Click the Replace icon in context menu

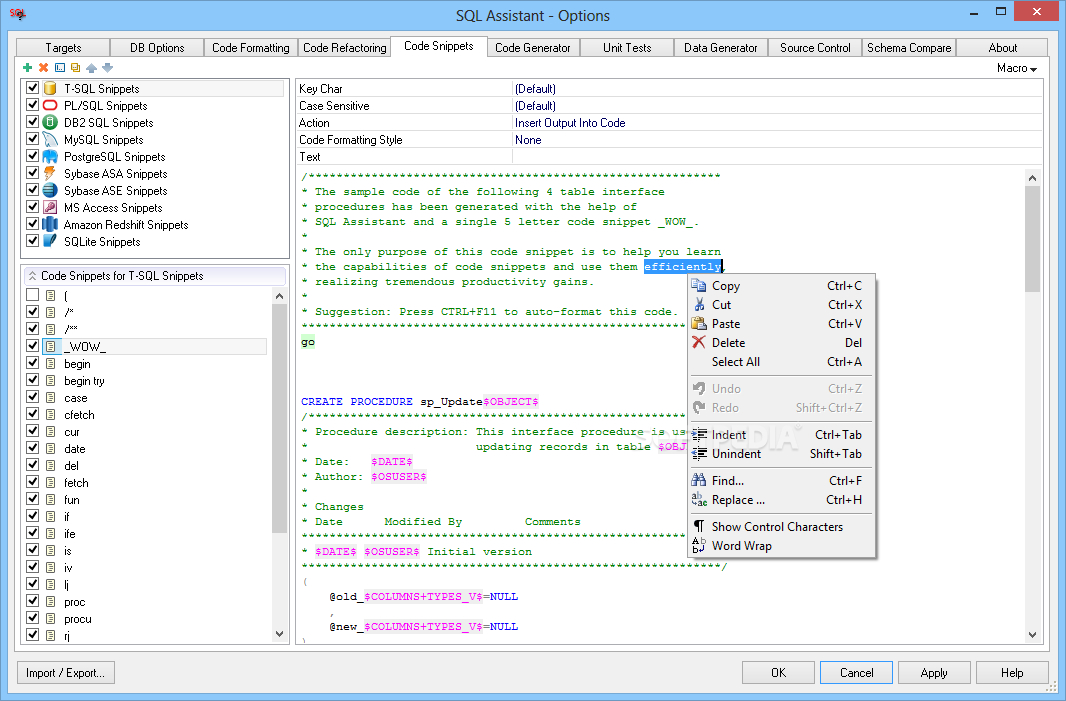click(x=699, y=500)
